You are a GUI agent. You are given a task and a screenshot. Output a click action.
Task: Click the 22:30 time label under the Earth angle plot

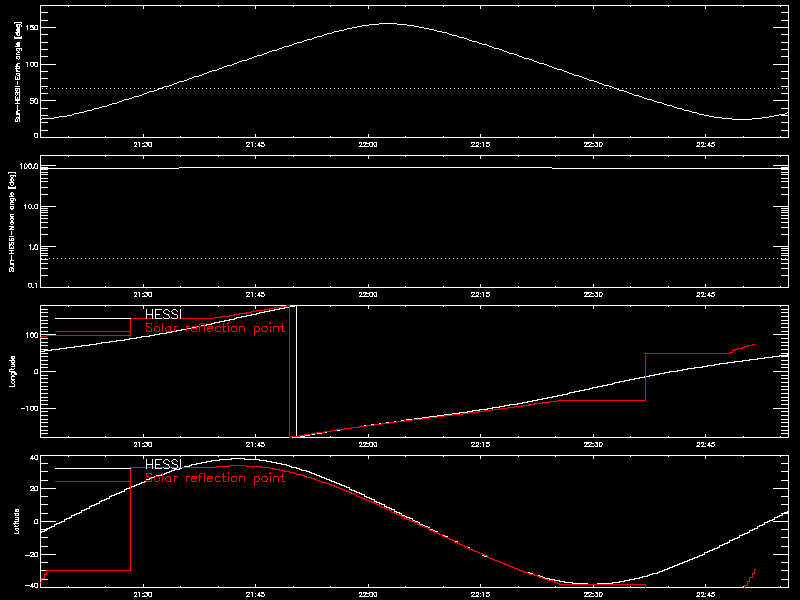pos(593,145)
